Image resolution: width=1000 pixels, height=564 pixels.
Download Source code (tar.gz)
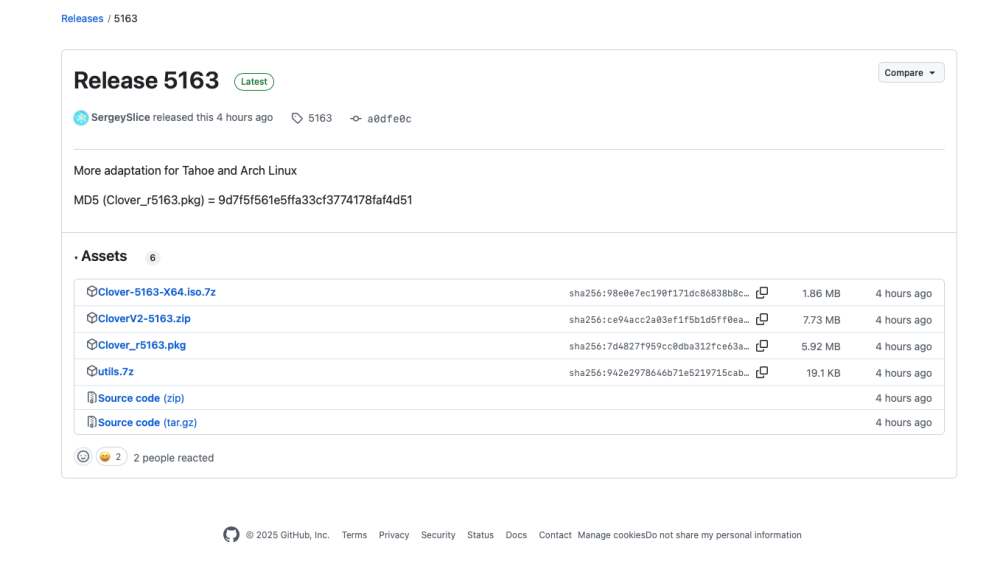pyautogui.click(x=147, y=422)
